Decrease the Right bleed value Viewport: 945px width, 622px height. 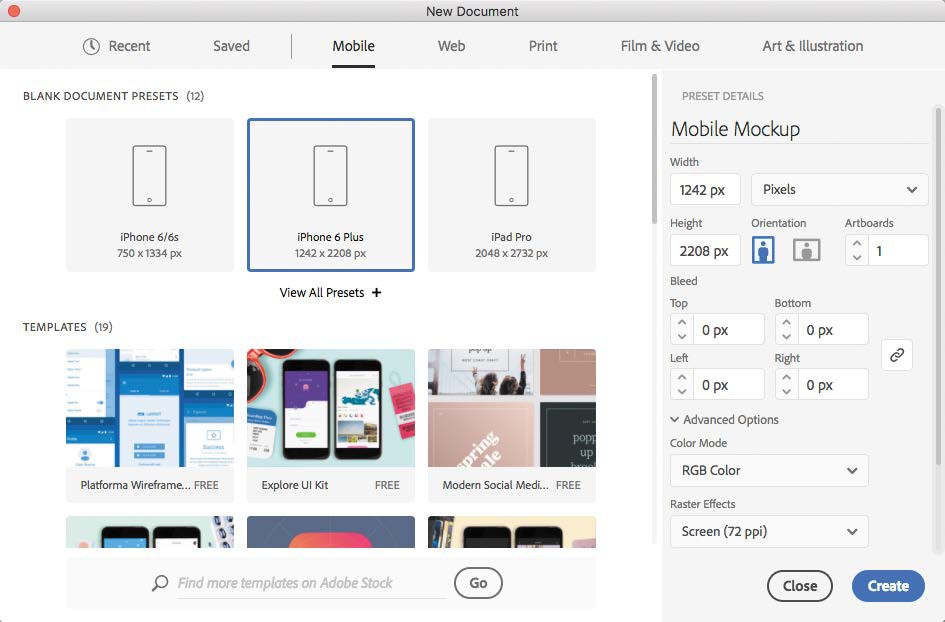tap(786, 392)
